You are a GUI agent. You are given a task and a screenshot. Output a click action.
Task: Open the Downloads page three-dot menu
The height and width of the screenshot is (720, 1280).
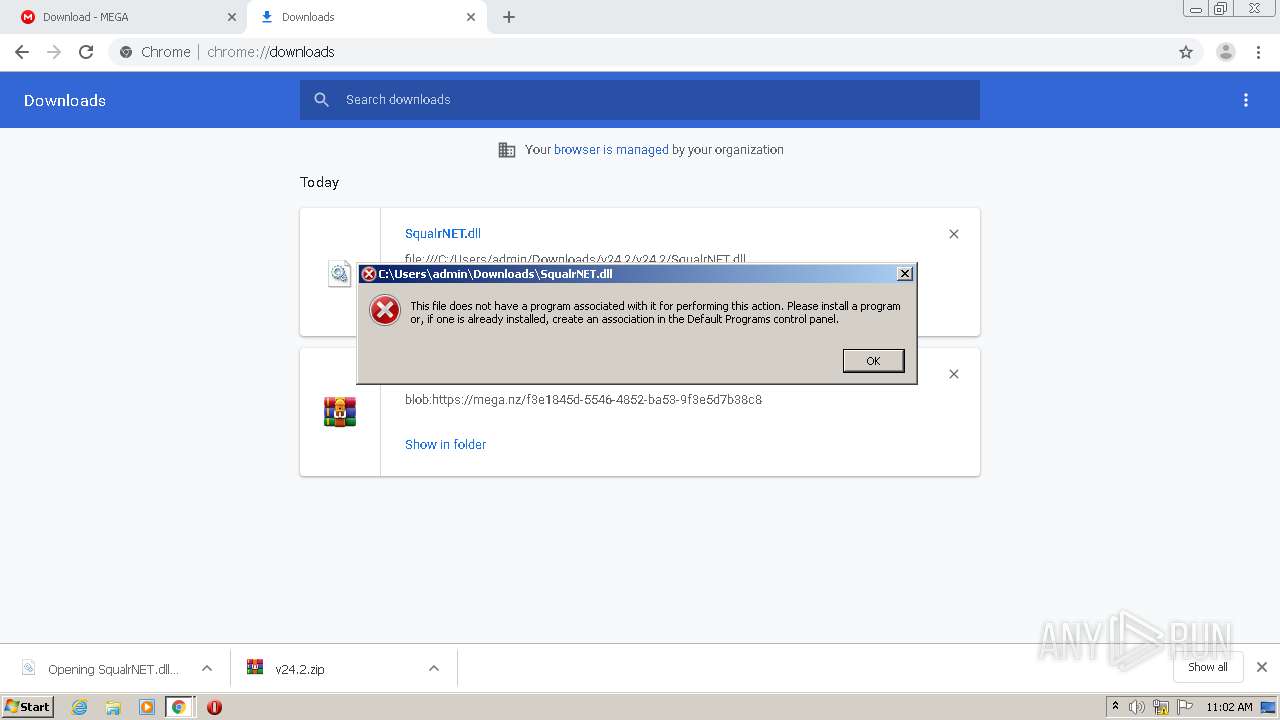click(1246, 100)
